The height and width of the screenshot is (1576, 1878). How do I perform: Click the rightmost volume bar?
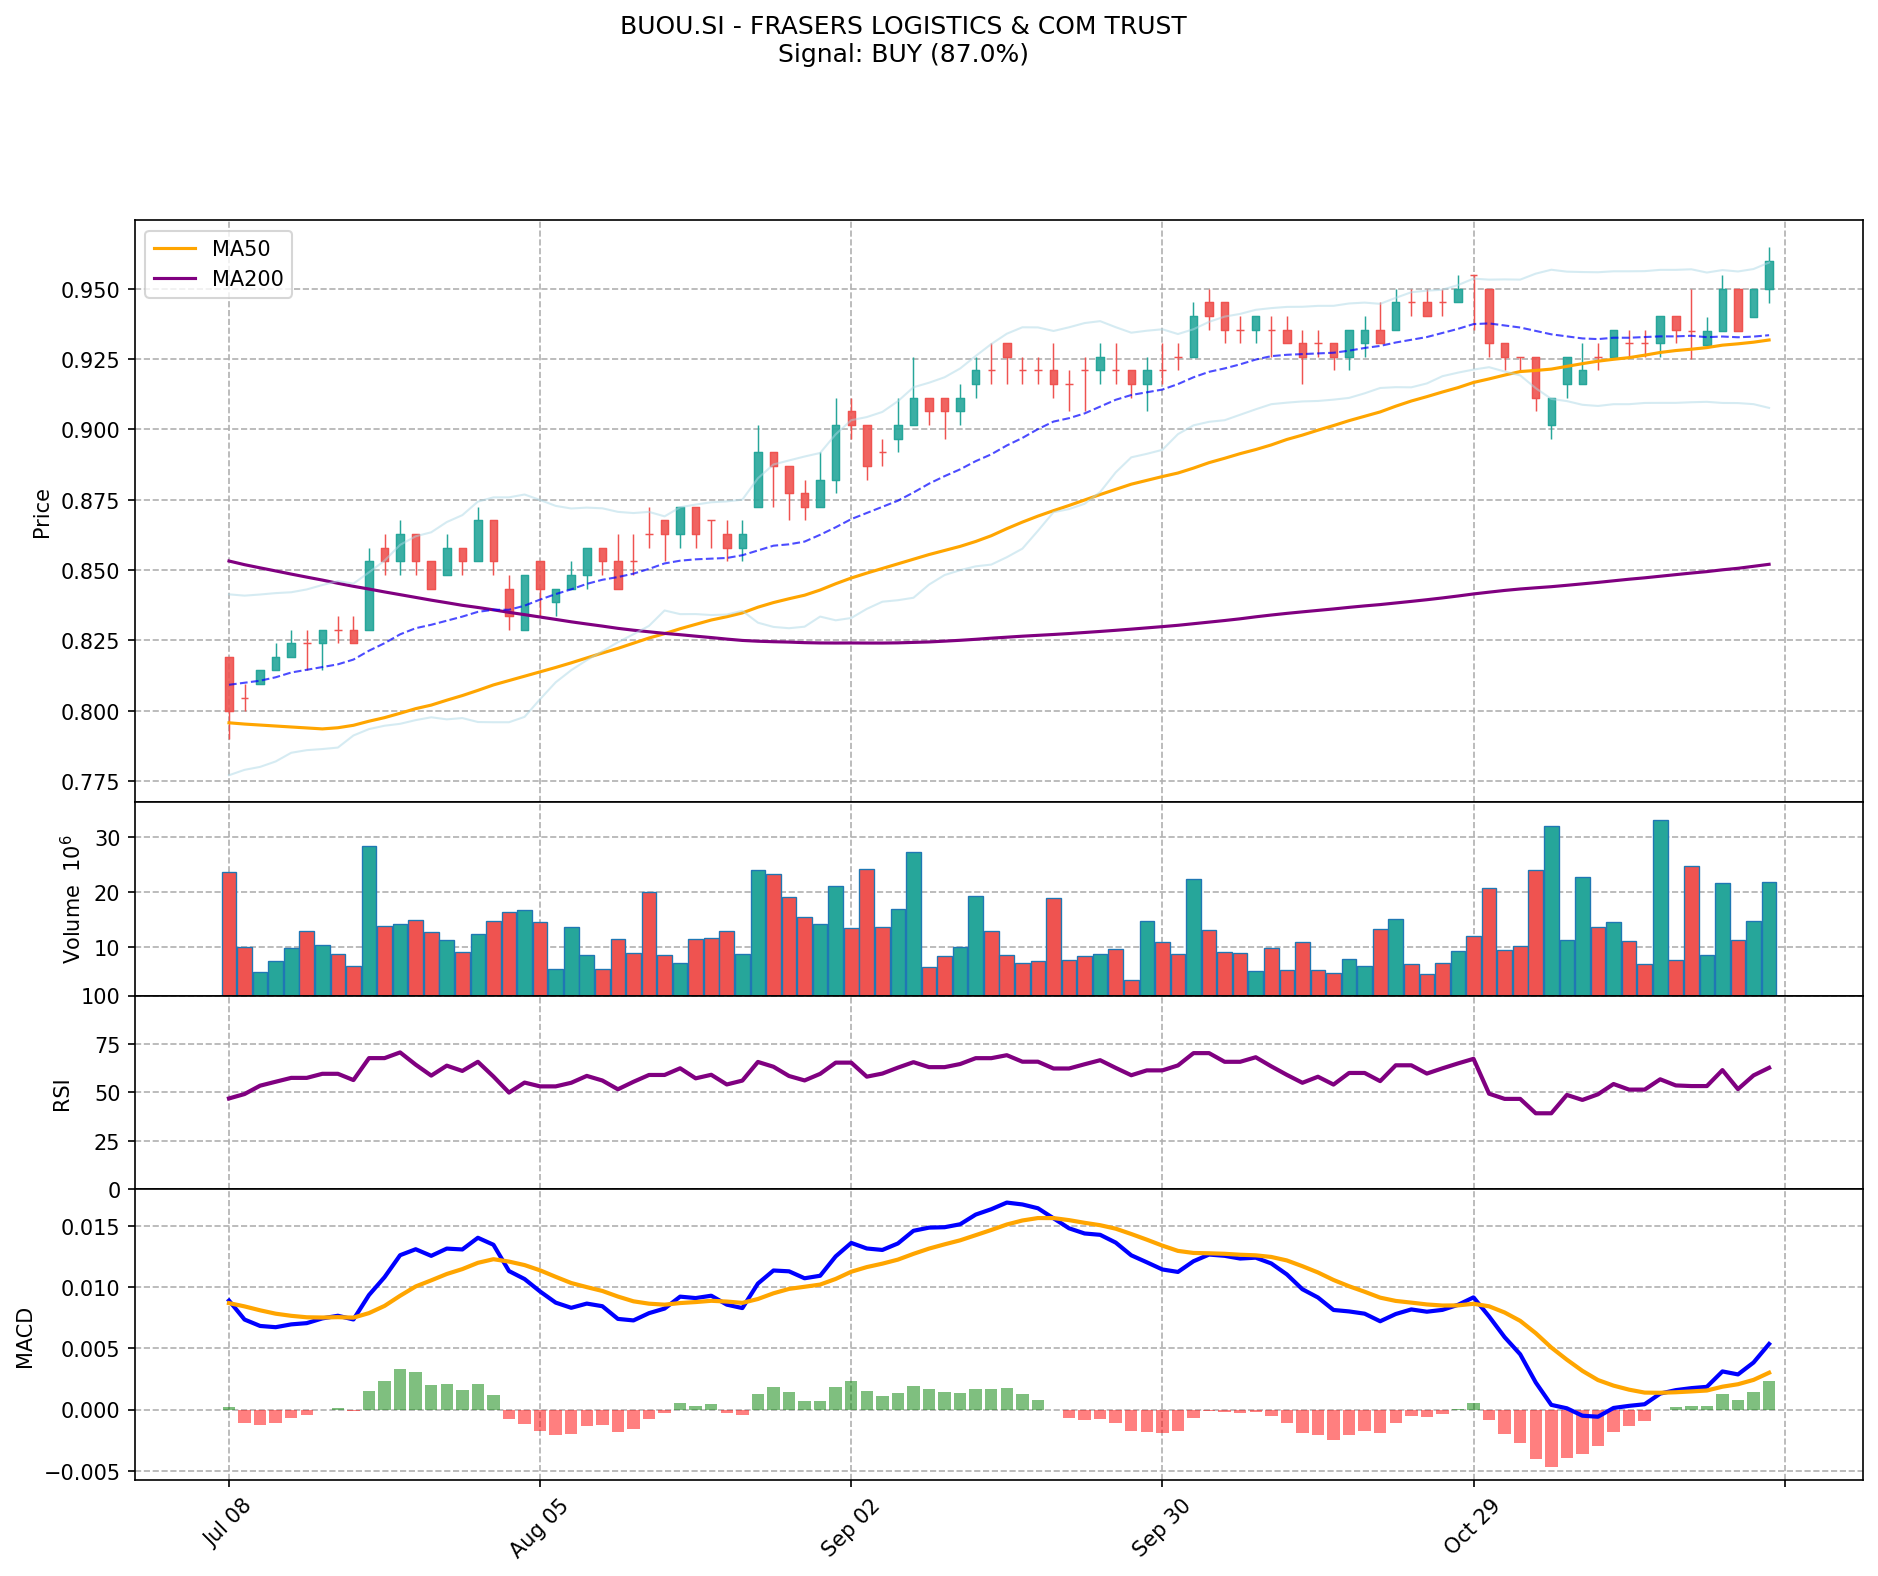pyautogui.click(x=1769, y=938)
